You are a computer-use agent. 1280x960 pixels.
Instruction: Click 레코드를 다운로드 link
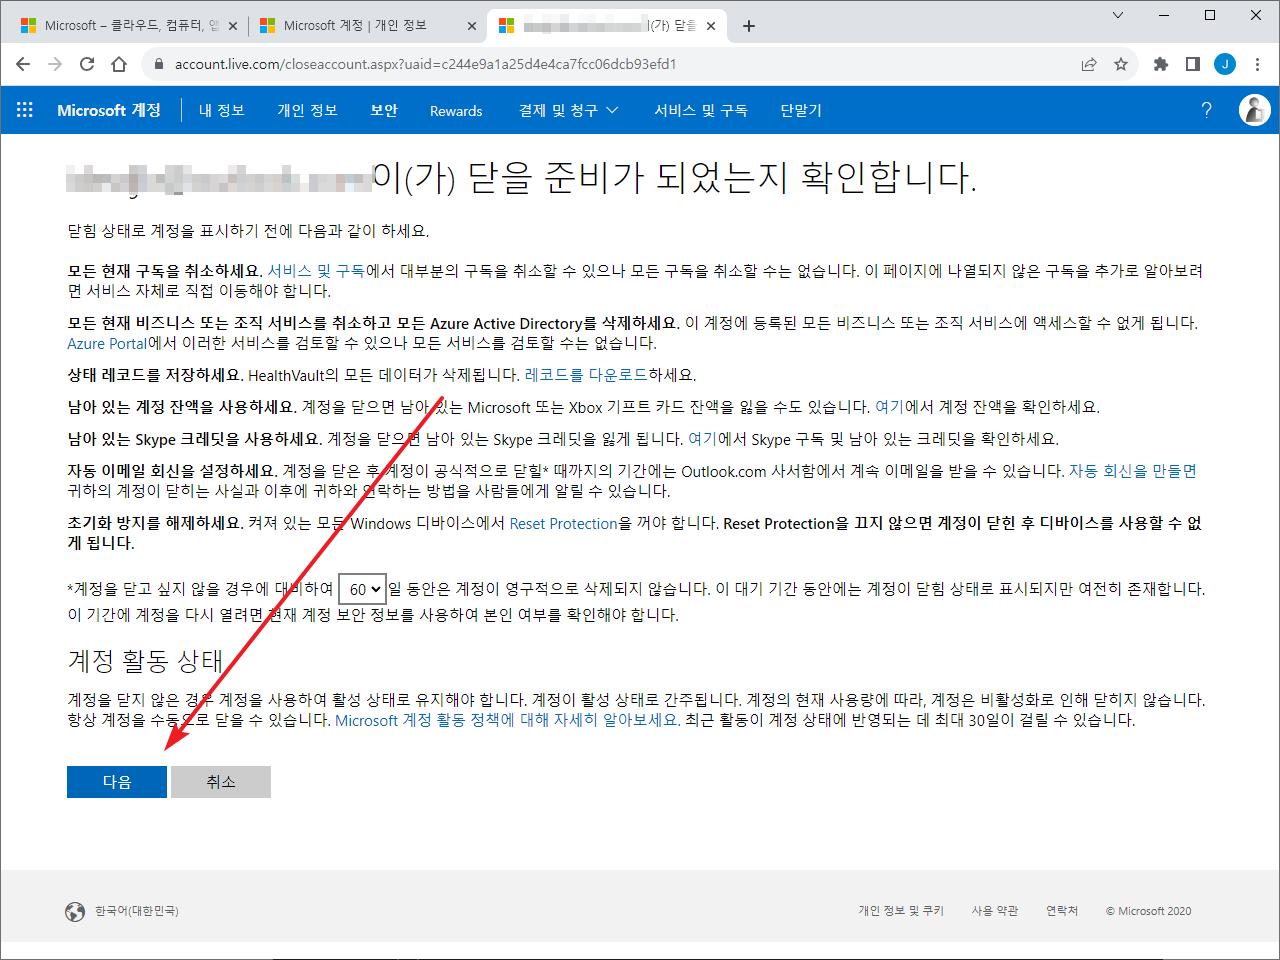(586, 375)
